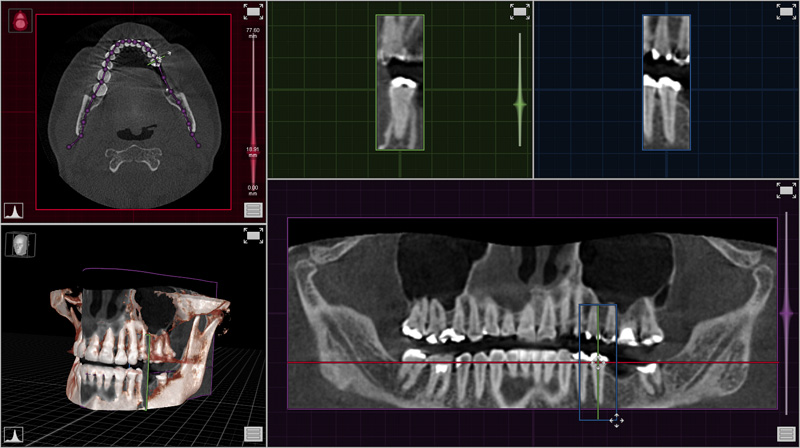
Task: Select the green cross-section line in panoramic view
Action: coord(598,390)
